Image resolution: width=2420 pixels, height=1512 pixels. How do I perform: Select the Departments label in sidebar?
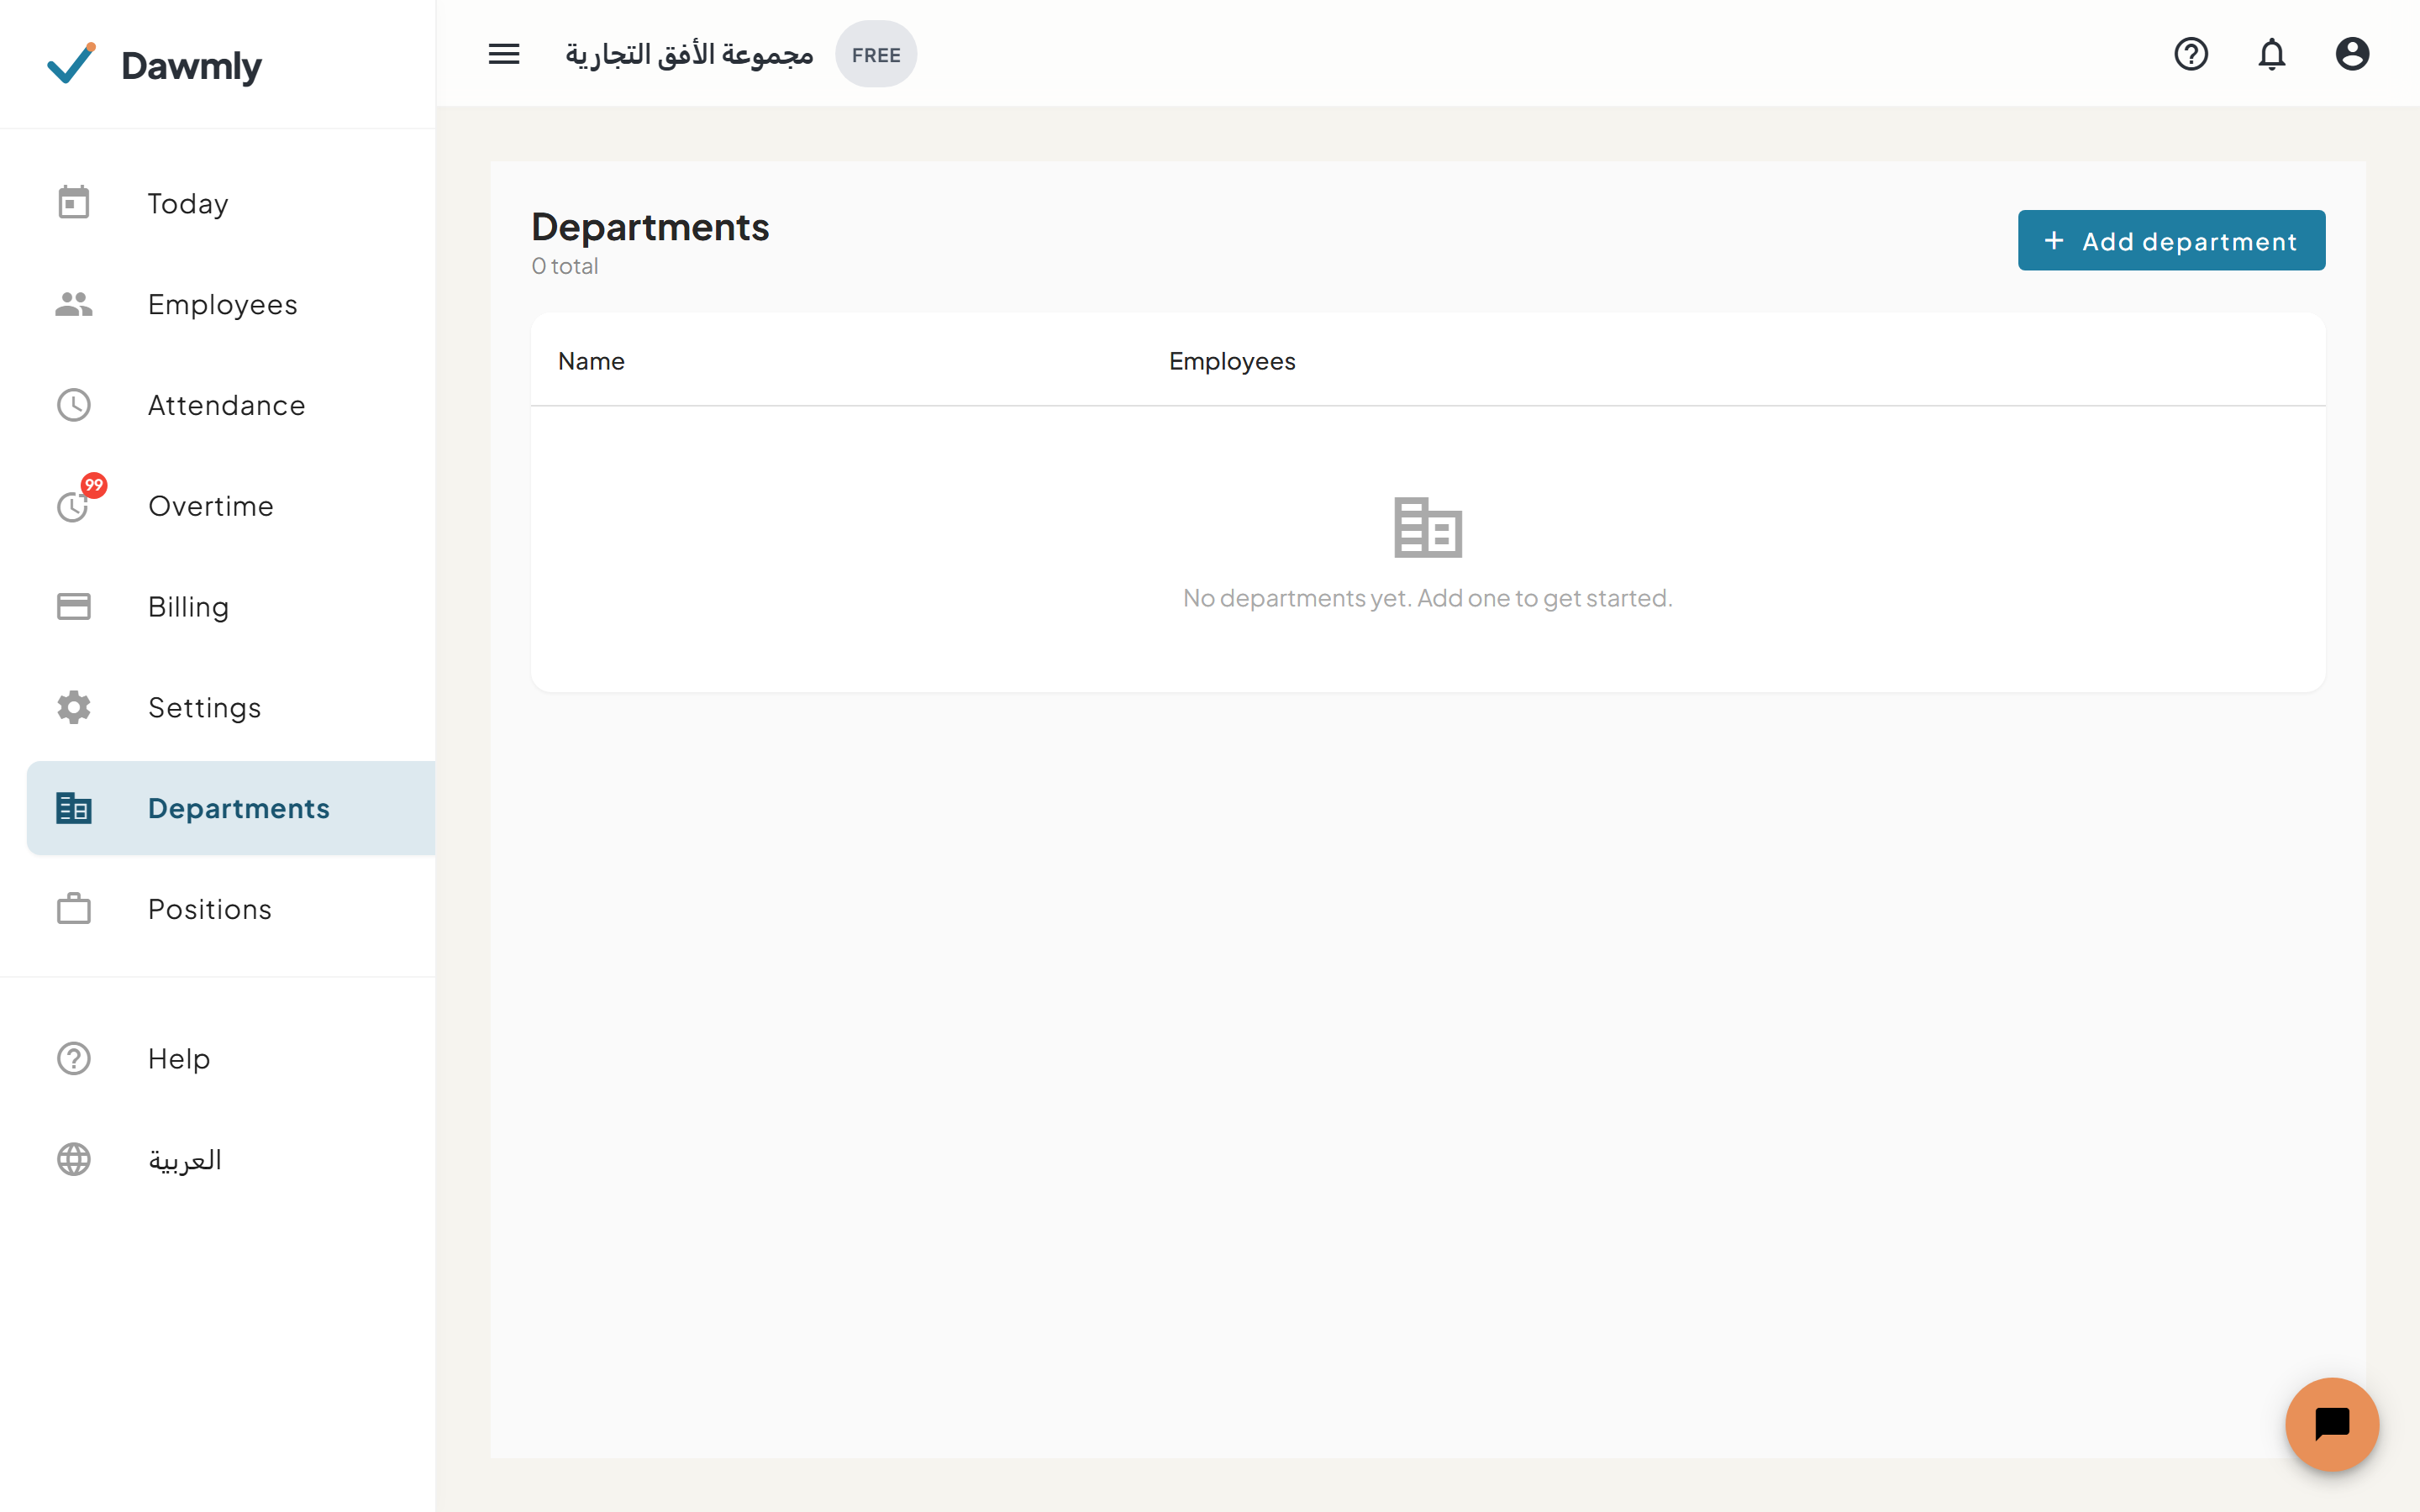[x=239, y=808]
